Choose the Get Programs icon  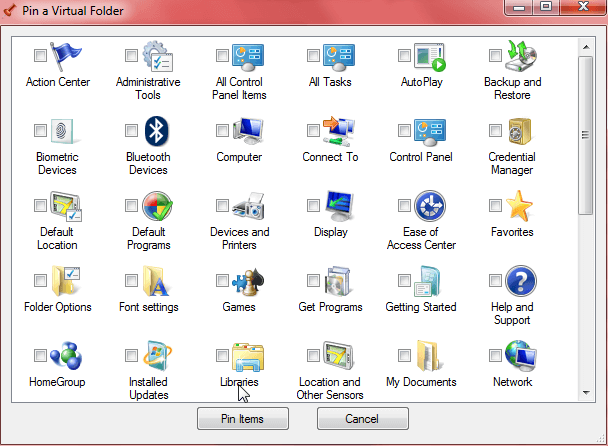(338, 281)
